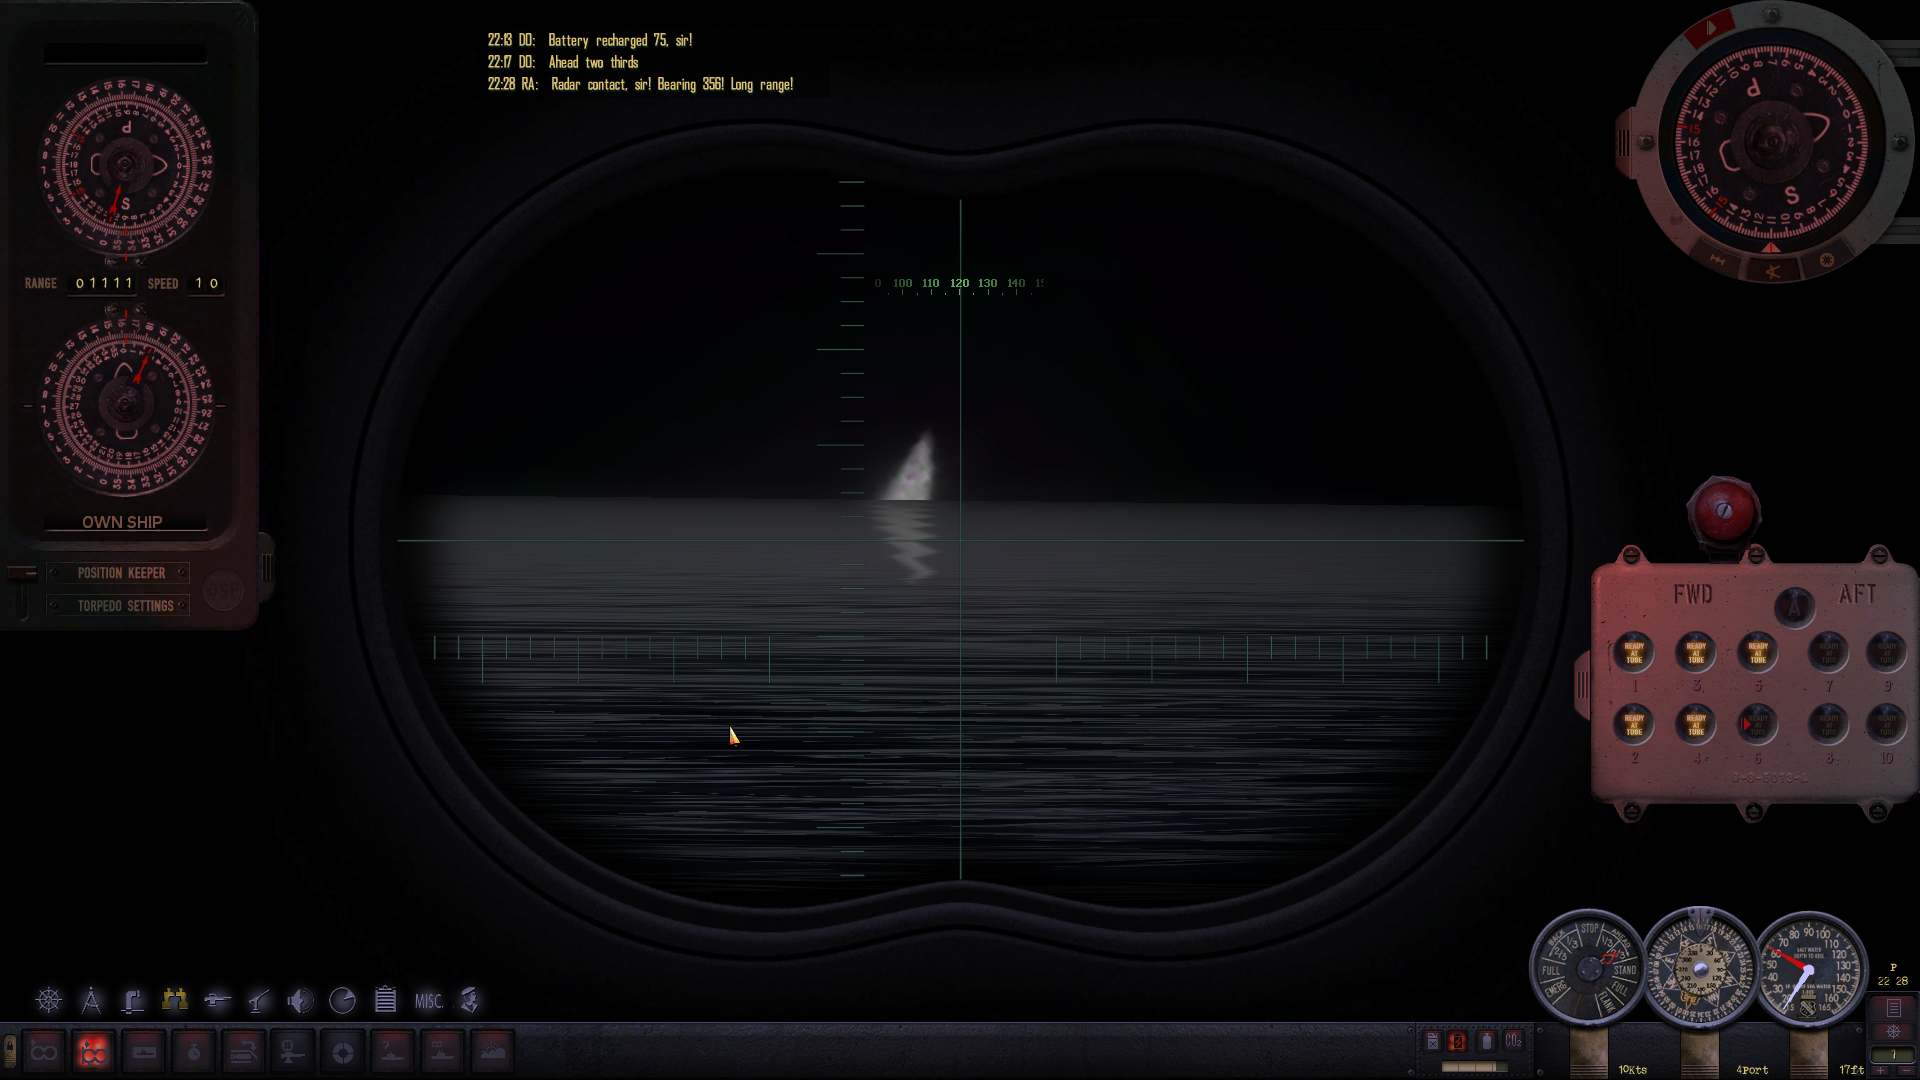Open the radar station icon
The width and height of the screenshot is (1920, 1080).
pos(342,1000)
